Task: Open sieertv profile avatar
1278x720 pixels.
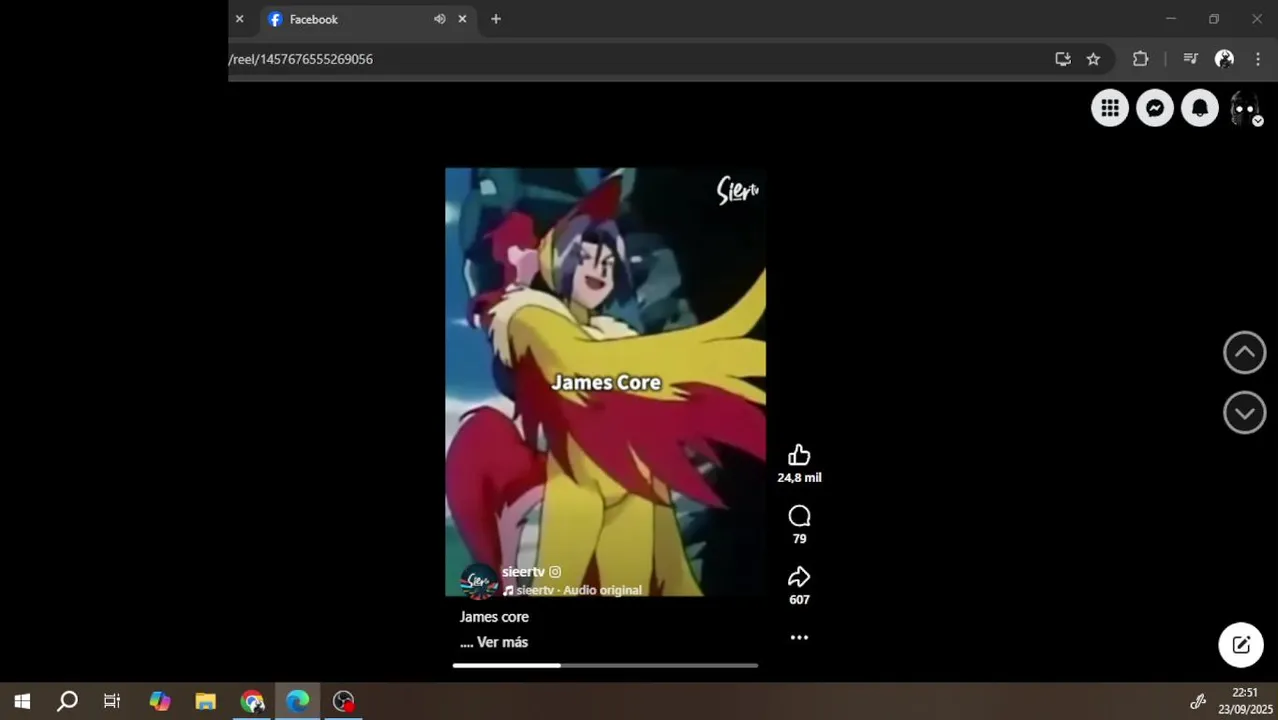Action: click(479, 581)
